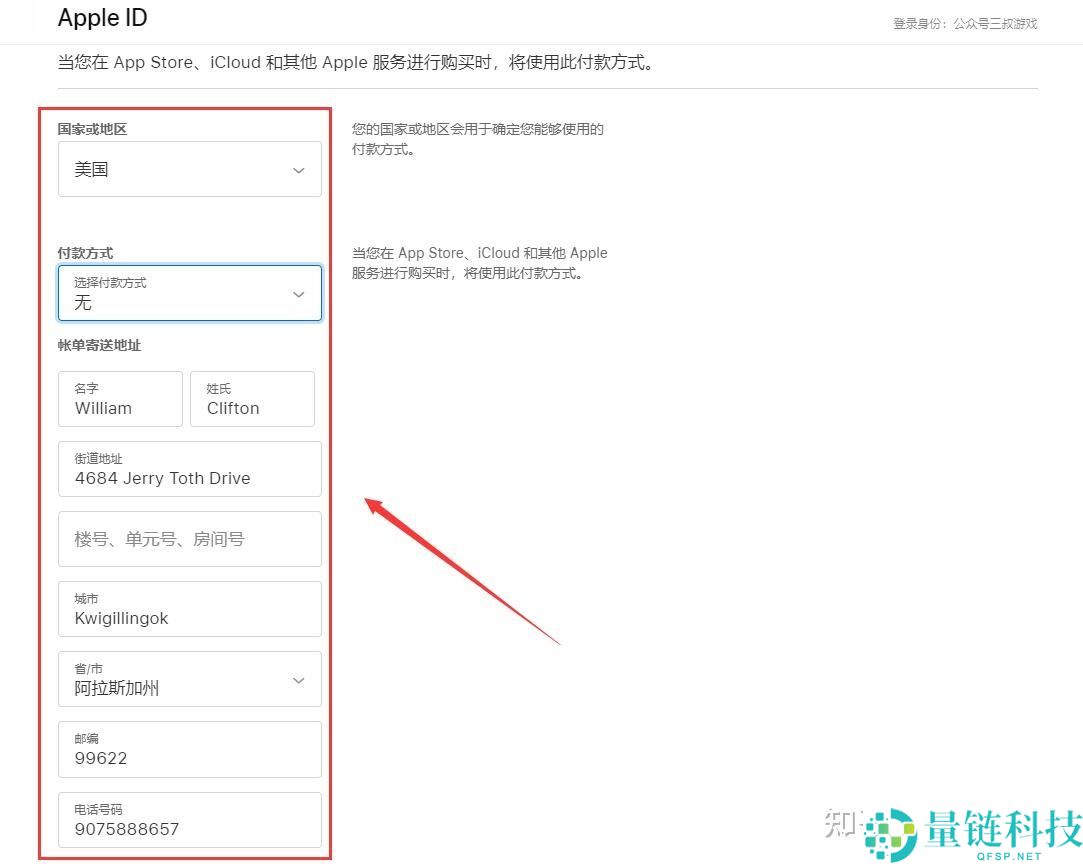
Task: Click the first name field containing William
Action: click(120, 399)
